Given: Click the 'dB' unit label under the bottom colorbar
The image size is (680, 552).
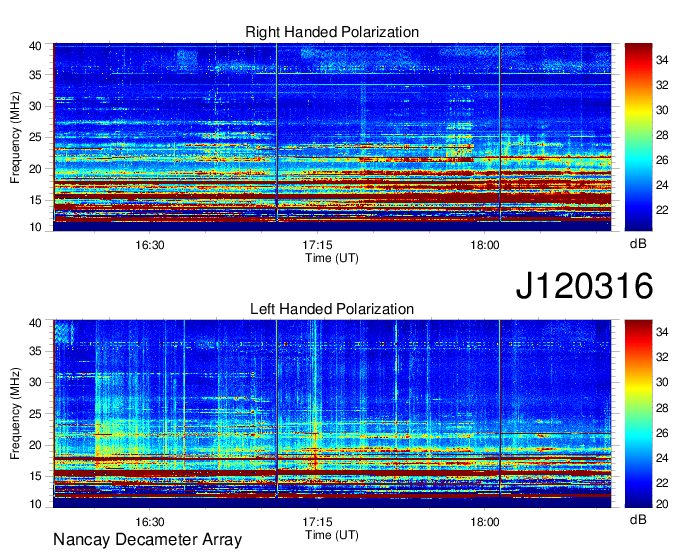Looking at the screenshot, I should [x=638, y=520].
